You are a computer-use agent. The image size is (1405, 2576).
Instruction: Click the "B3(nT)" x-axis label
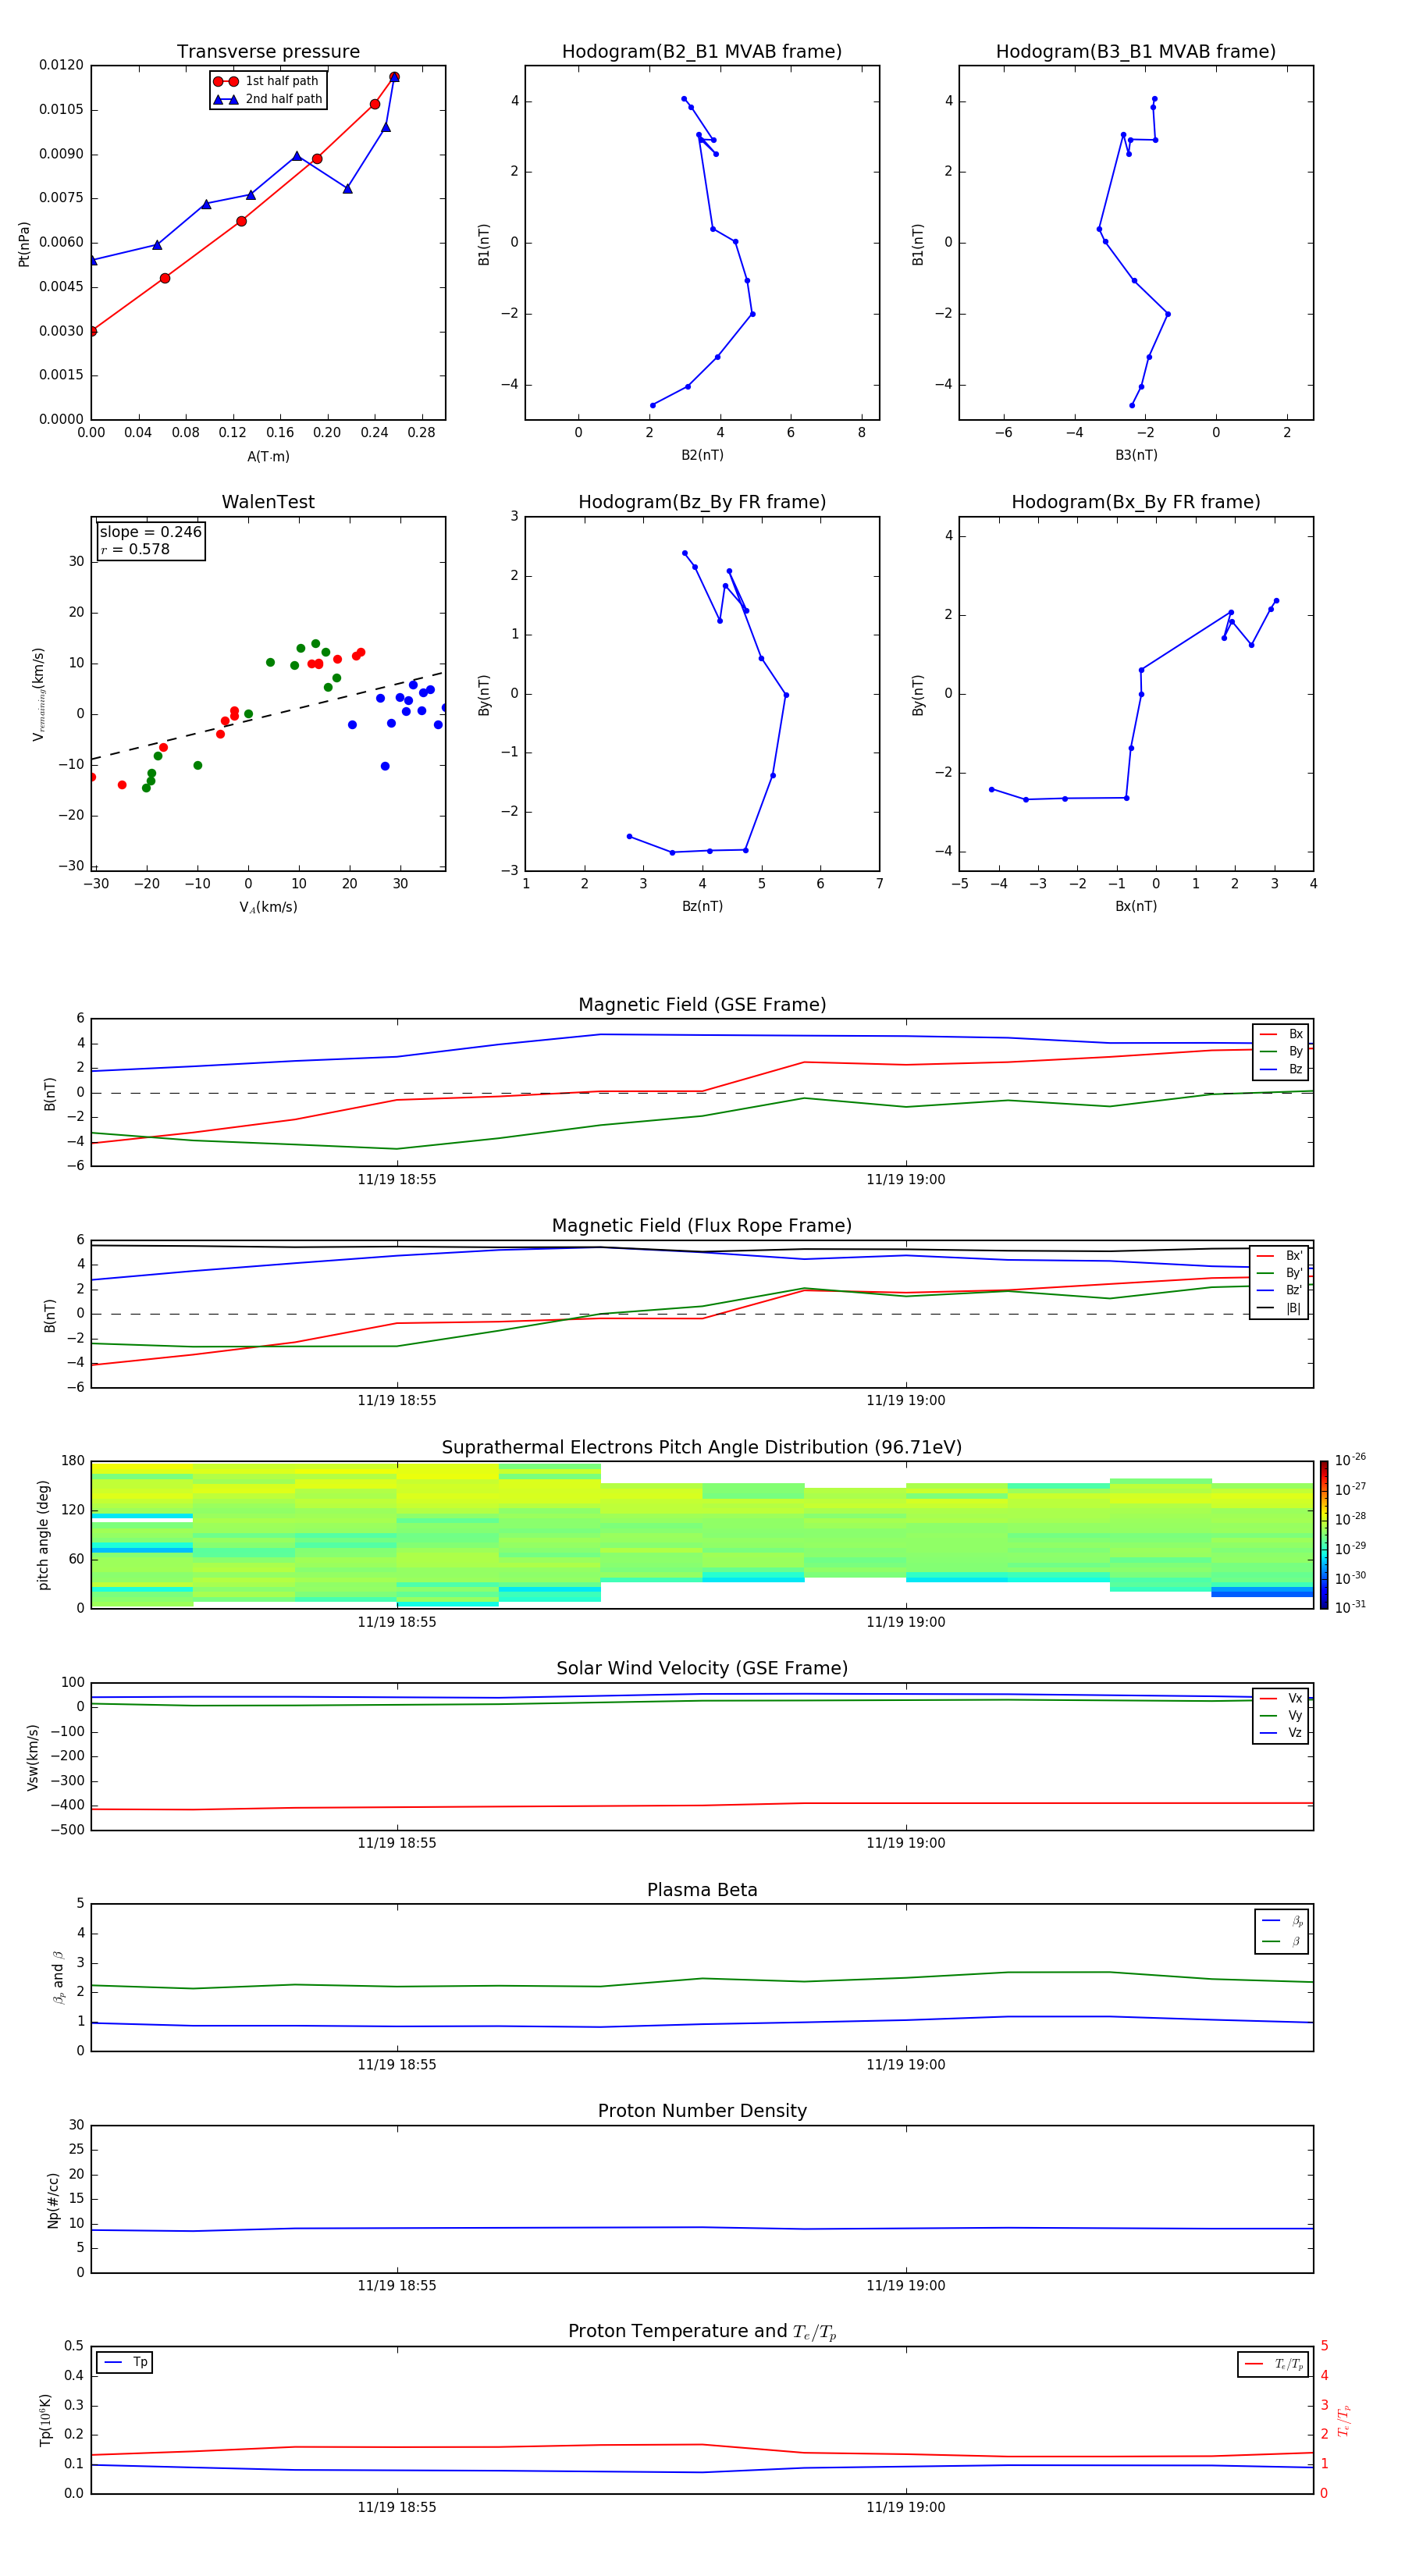1136,455
